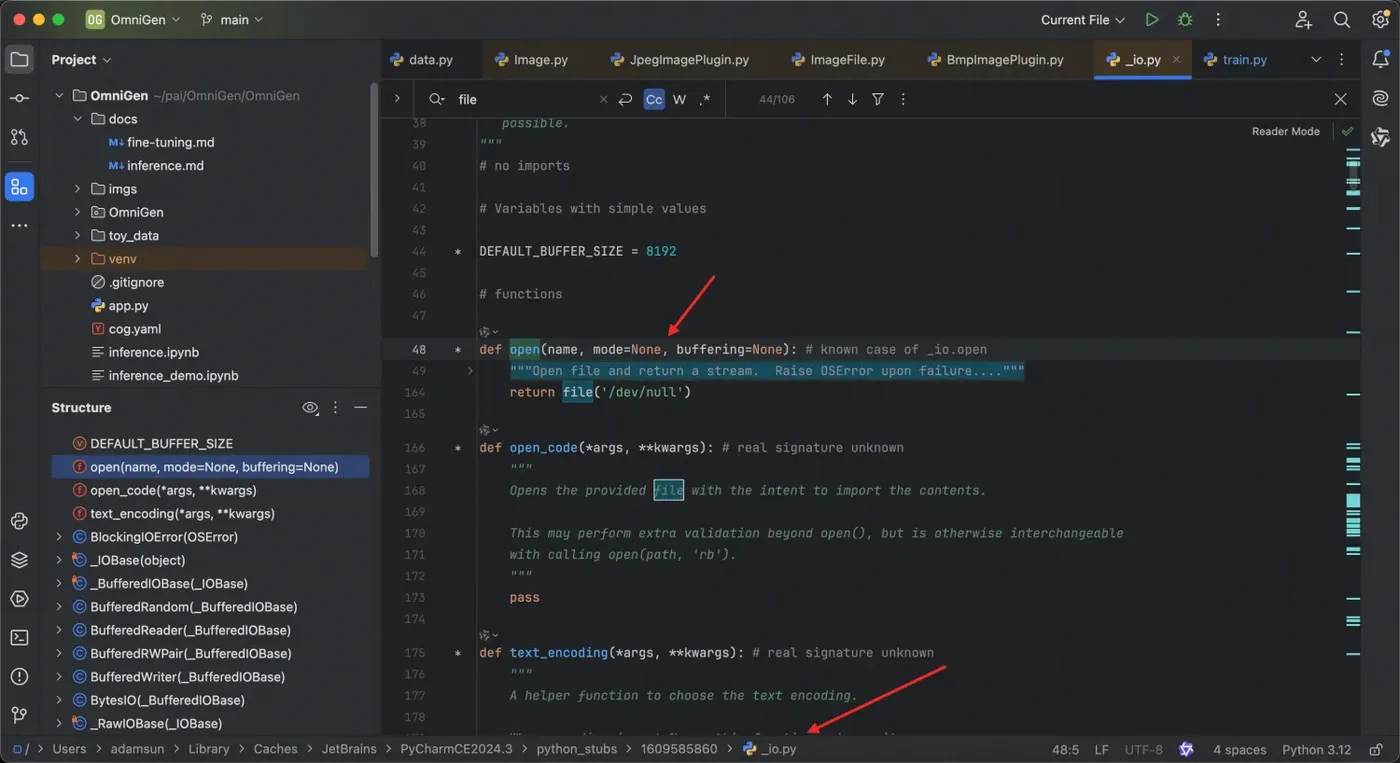Viewport: 1400px width, 763px height.
Task: Toggle Match Case option
Action: pos(654,99)
